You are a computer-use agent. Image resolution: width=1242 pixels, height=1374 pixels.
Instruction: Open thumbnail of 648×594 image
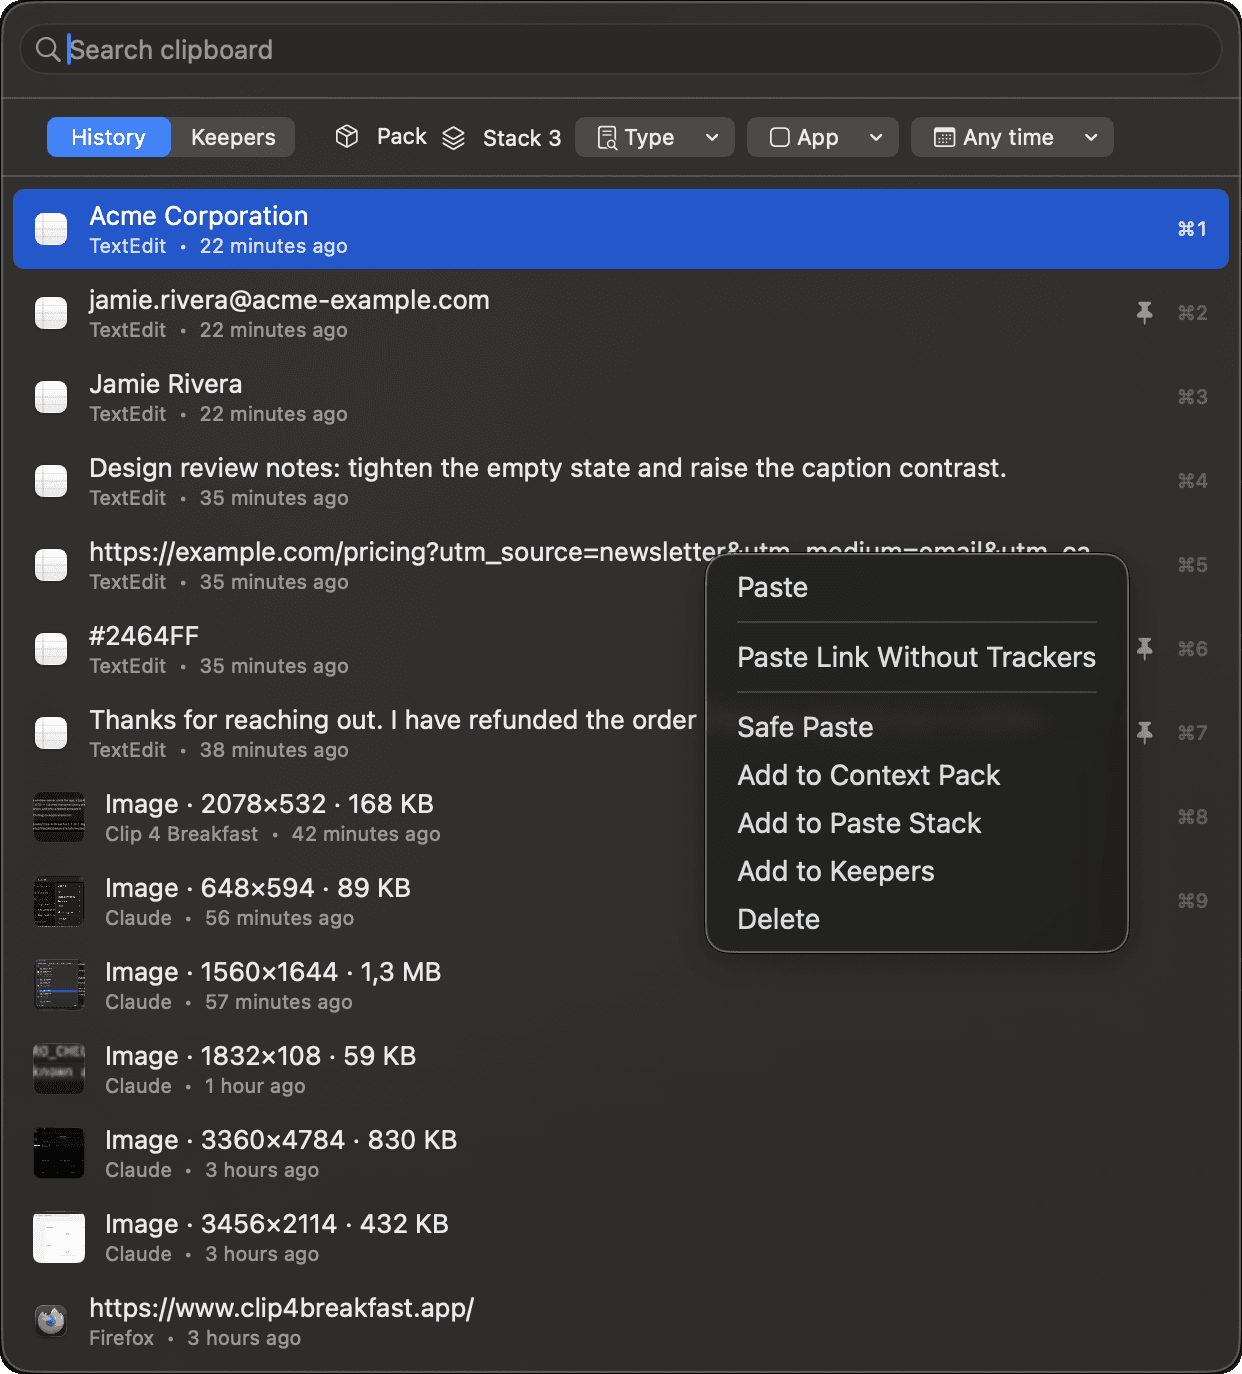59,901
